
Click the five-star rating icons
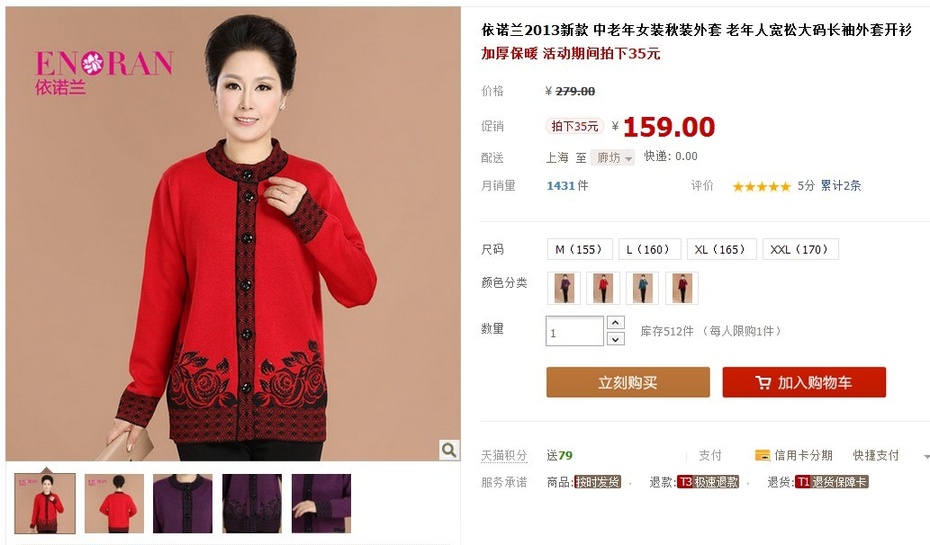tap(762, 186)
